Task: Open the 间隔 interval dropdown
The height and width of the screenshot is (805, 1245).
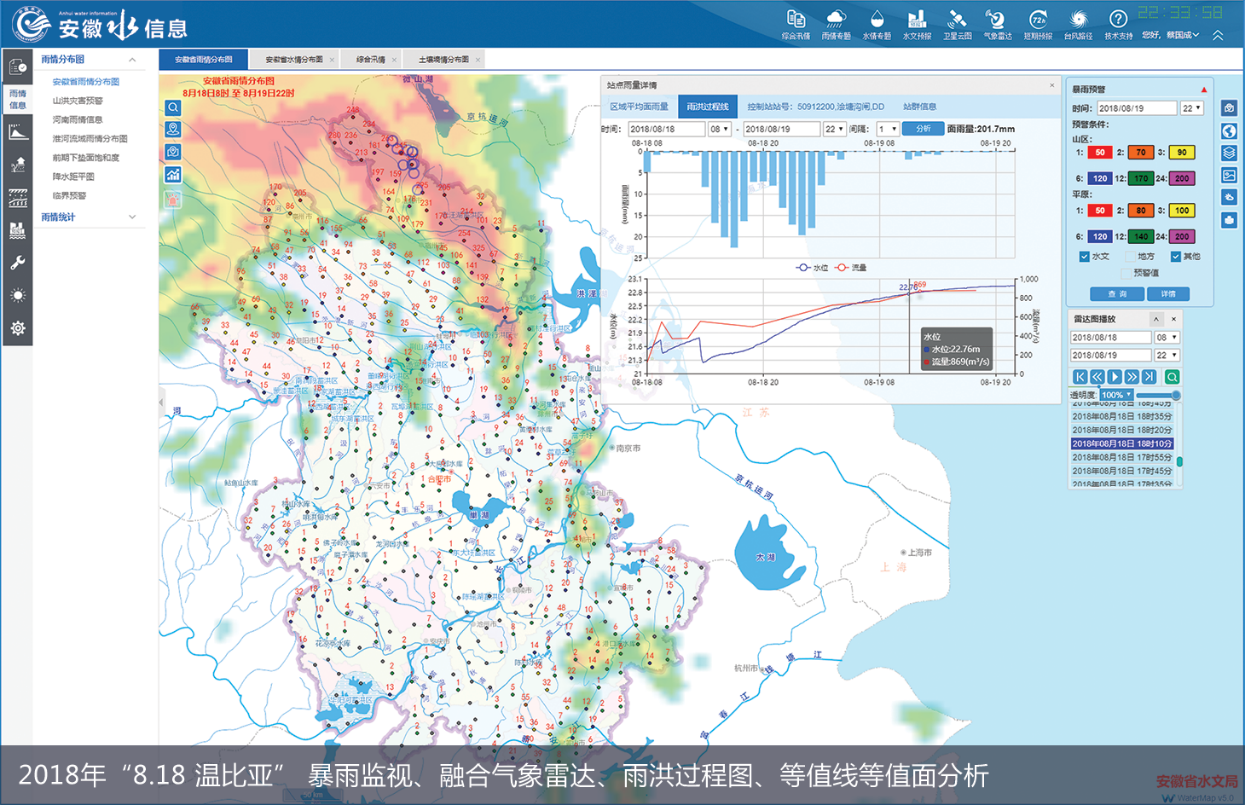Action: [x=888, y=129]
